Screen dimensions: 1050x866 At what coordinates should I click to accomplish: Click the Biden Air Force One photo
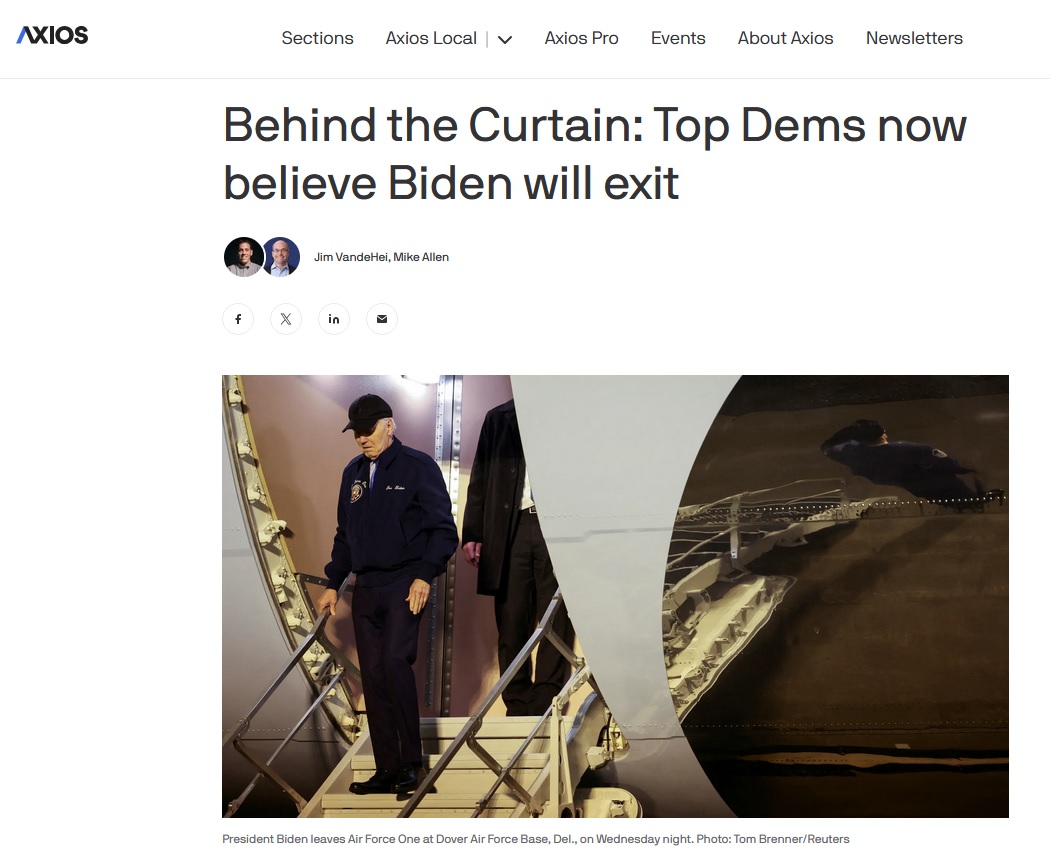[x=615, y=596]
